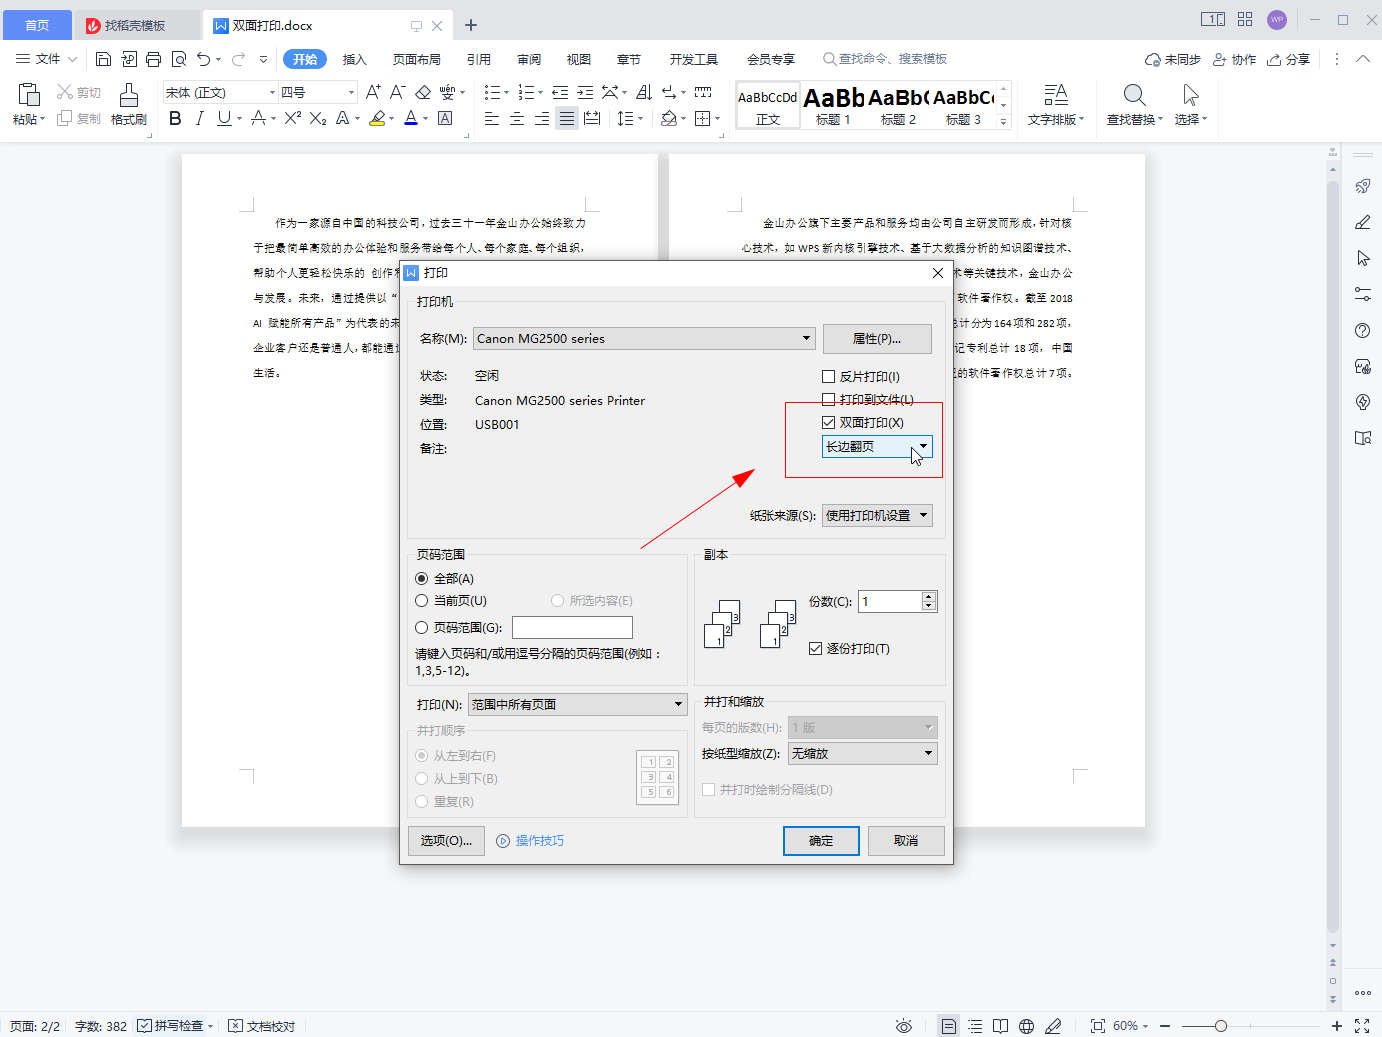Toggle 文档校对 in the status bar

[262, 1026]
